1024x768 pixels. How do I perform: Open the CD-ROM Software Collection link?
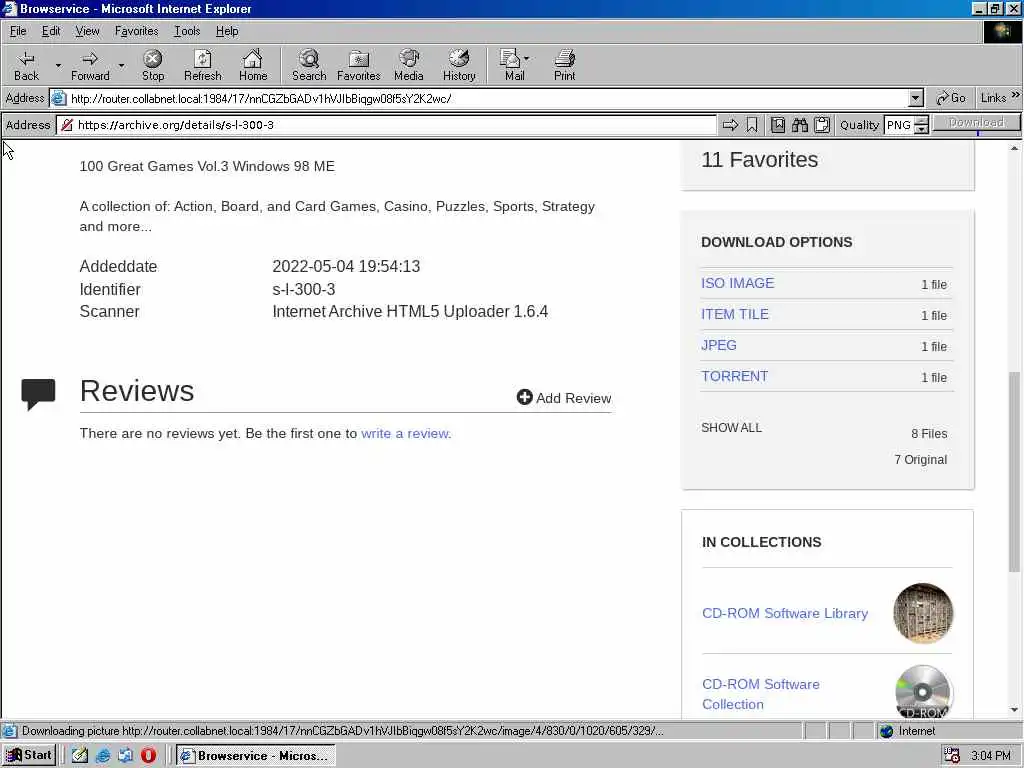pos(760,694)
